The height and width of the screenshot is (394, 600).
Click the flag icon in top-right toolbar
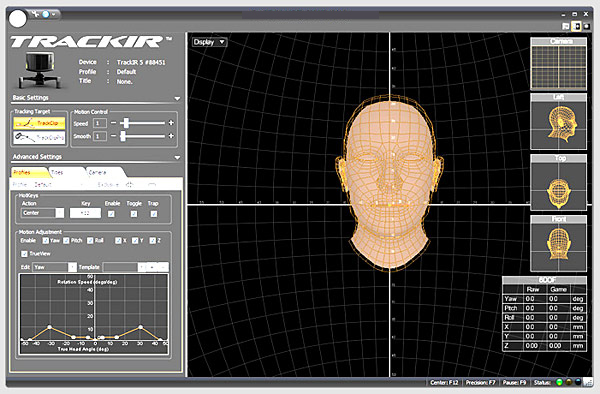(566, 26)
